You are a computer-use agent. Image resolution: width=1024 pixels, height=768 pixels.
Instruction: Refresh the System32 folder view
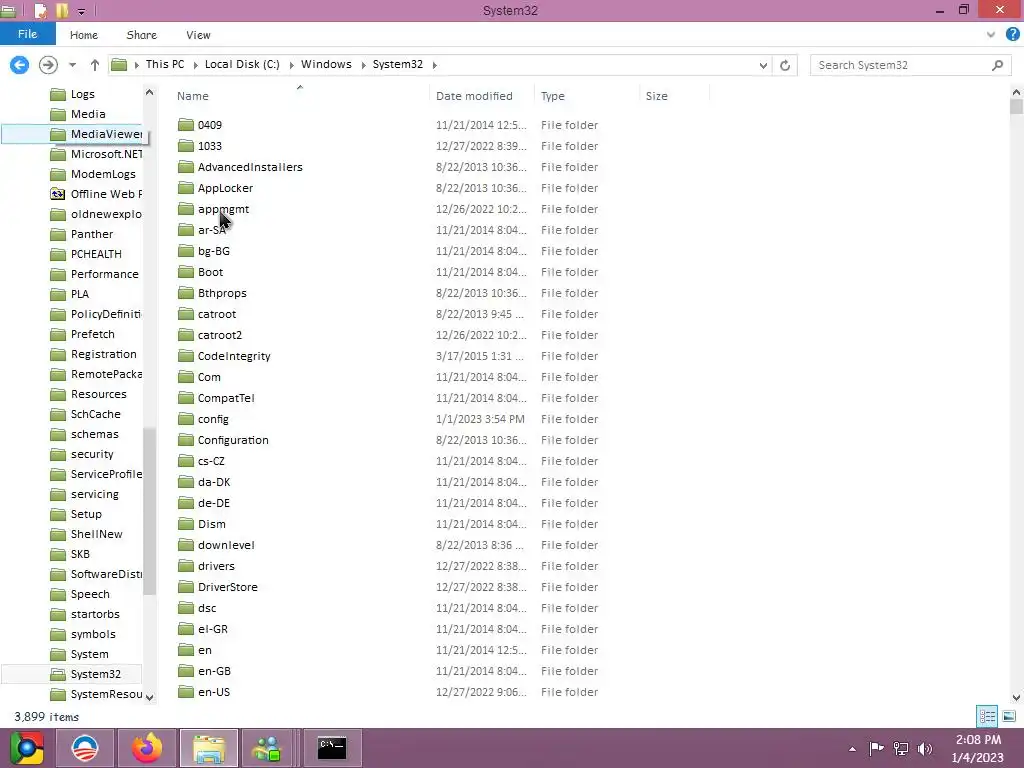785,65
